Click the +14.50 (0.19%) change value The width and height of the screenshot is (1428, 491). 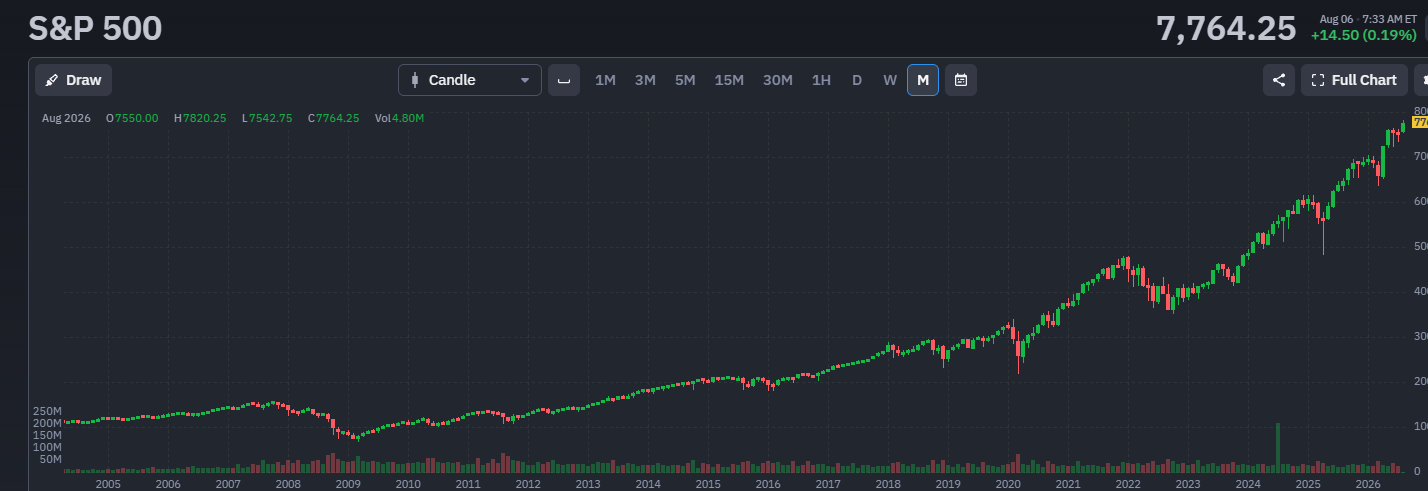1364,35
